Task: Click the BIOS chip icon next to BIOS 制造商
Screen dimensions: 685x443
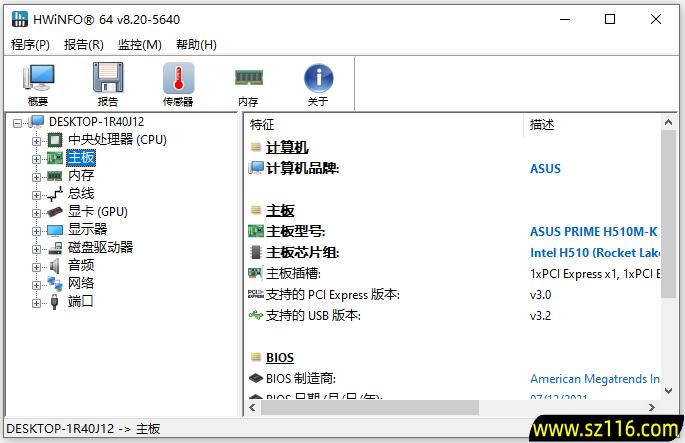Action: (256, 377)
